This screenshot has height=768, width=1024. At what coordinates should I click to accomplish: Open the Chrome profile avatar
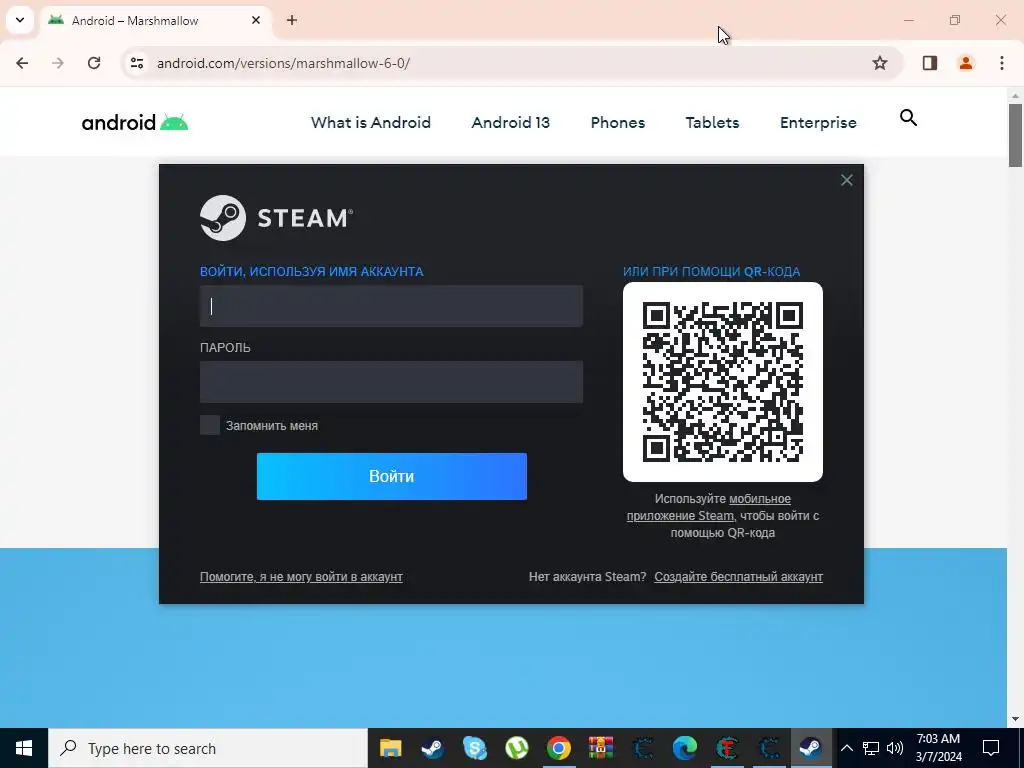click(x=966, y=63)
